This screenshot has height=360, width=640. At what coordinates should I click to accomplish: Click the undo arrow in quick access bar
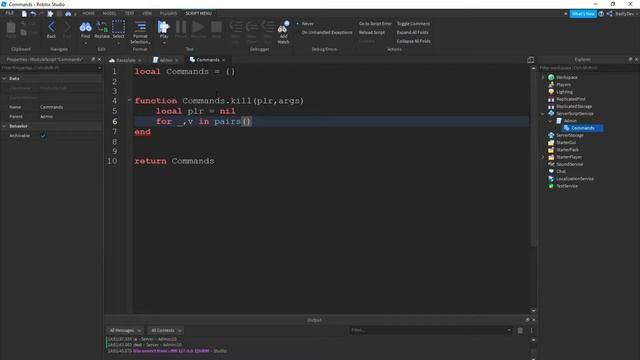click(33, 13)
